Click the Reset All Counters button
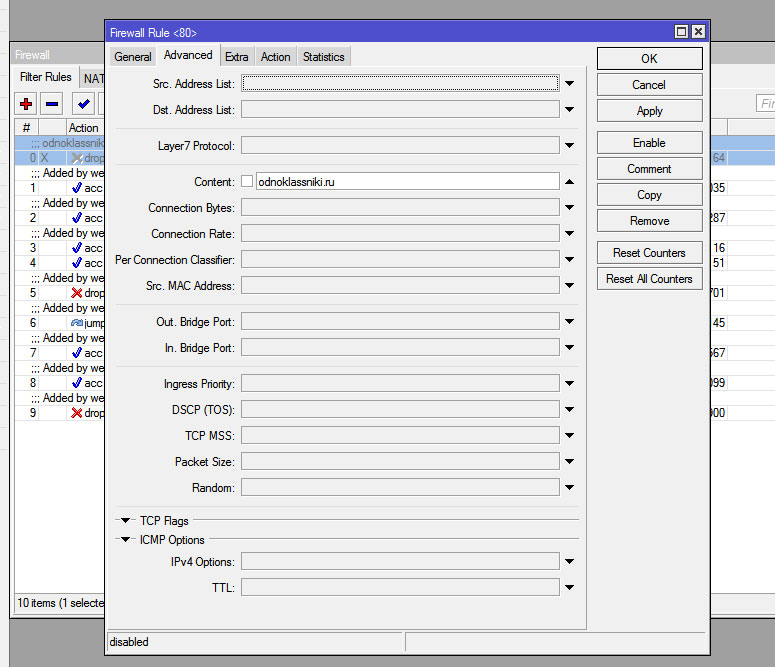This screenshot has width=775, height=667. click(x=649, y=279)
